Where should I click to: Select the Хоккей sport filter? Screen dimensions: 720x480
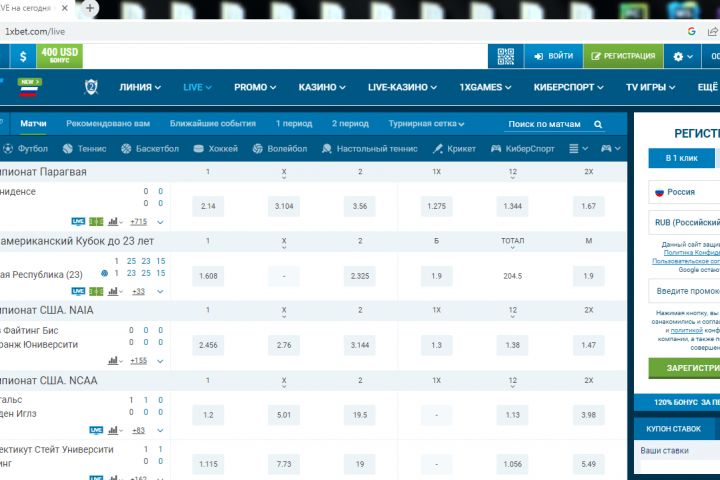[x=216, y=148]
